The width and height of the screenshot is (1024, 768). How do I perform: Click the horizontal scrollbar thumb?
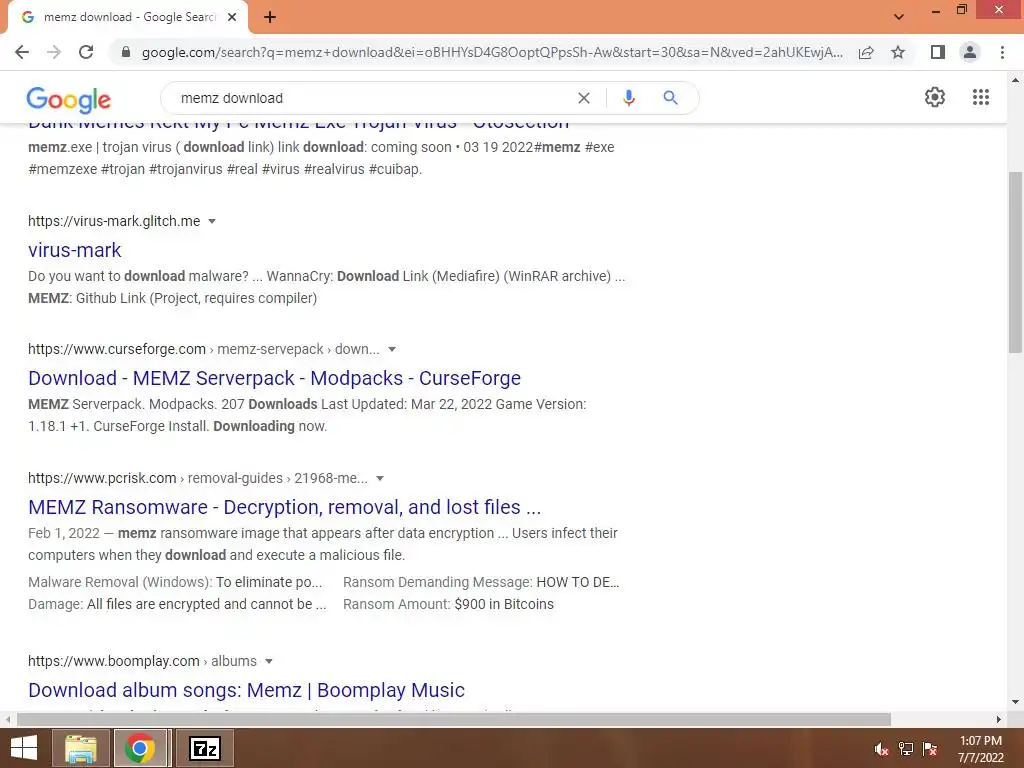pyautogui.click(x=454, y=719)
